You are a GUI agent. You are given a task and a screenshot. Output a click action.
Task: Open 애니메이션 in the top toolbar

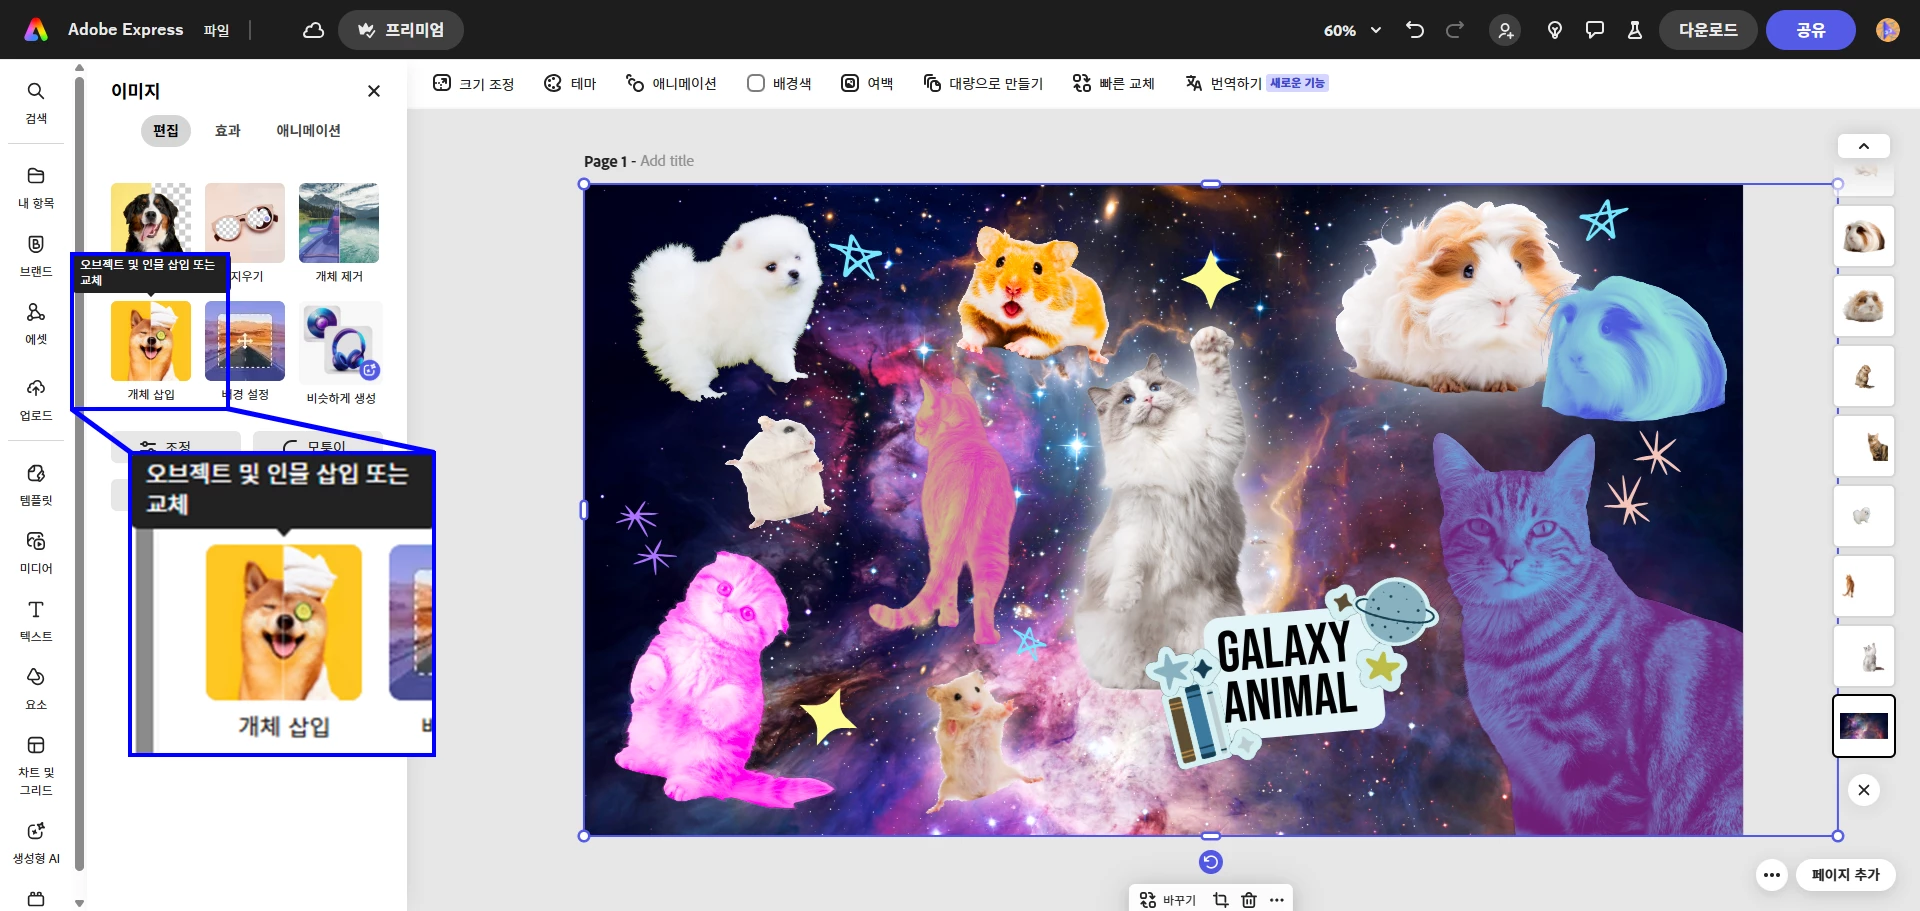coord(671,83)
